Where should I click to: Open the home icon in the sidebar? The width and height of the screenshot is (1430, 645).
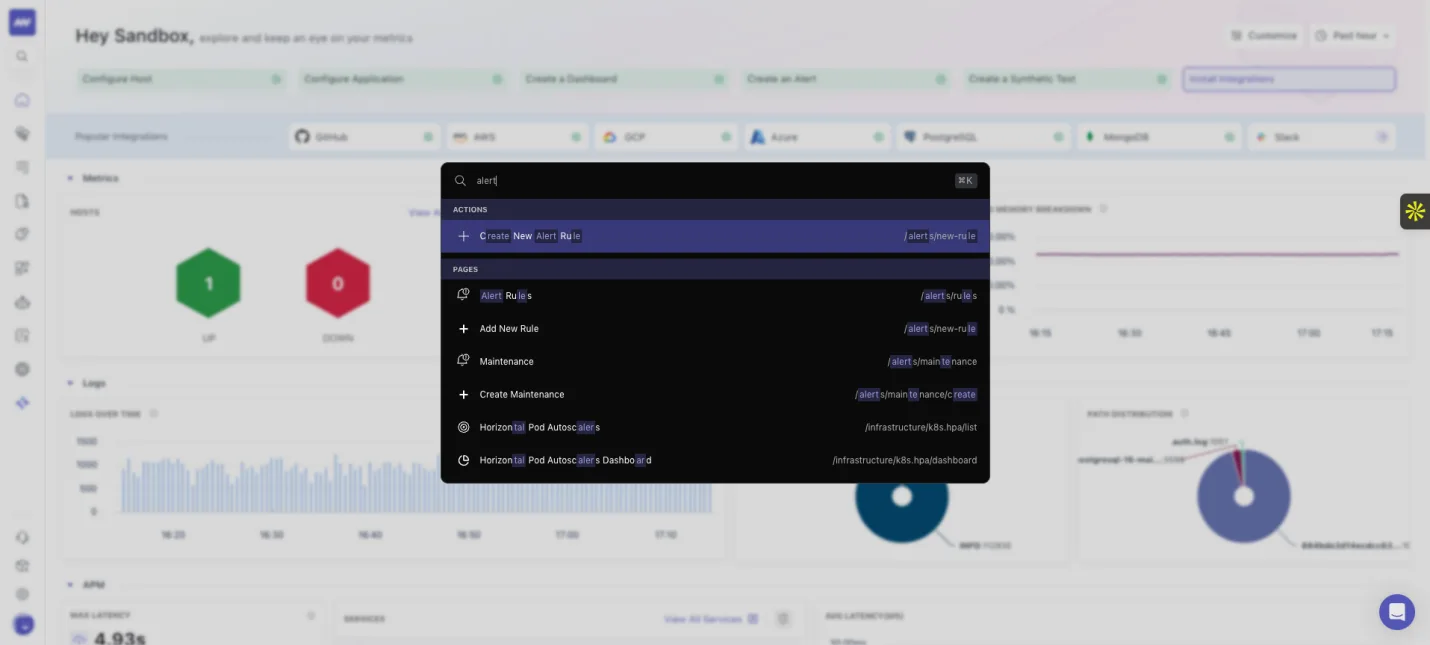click(22, 100)
